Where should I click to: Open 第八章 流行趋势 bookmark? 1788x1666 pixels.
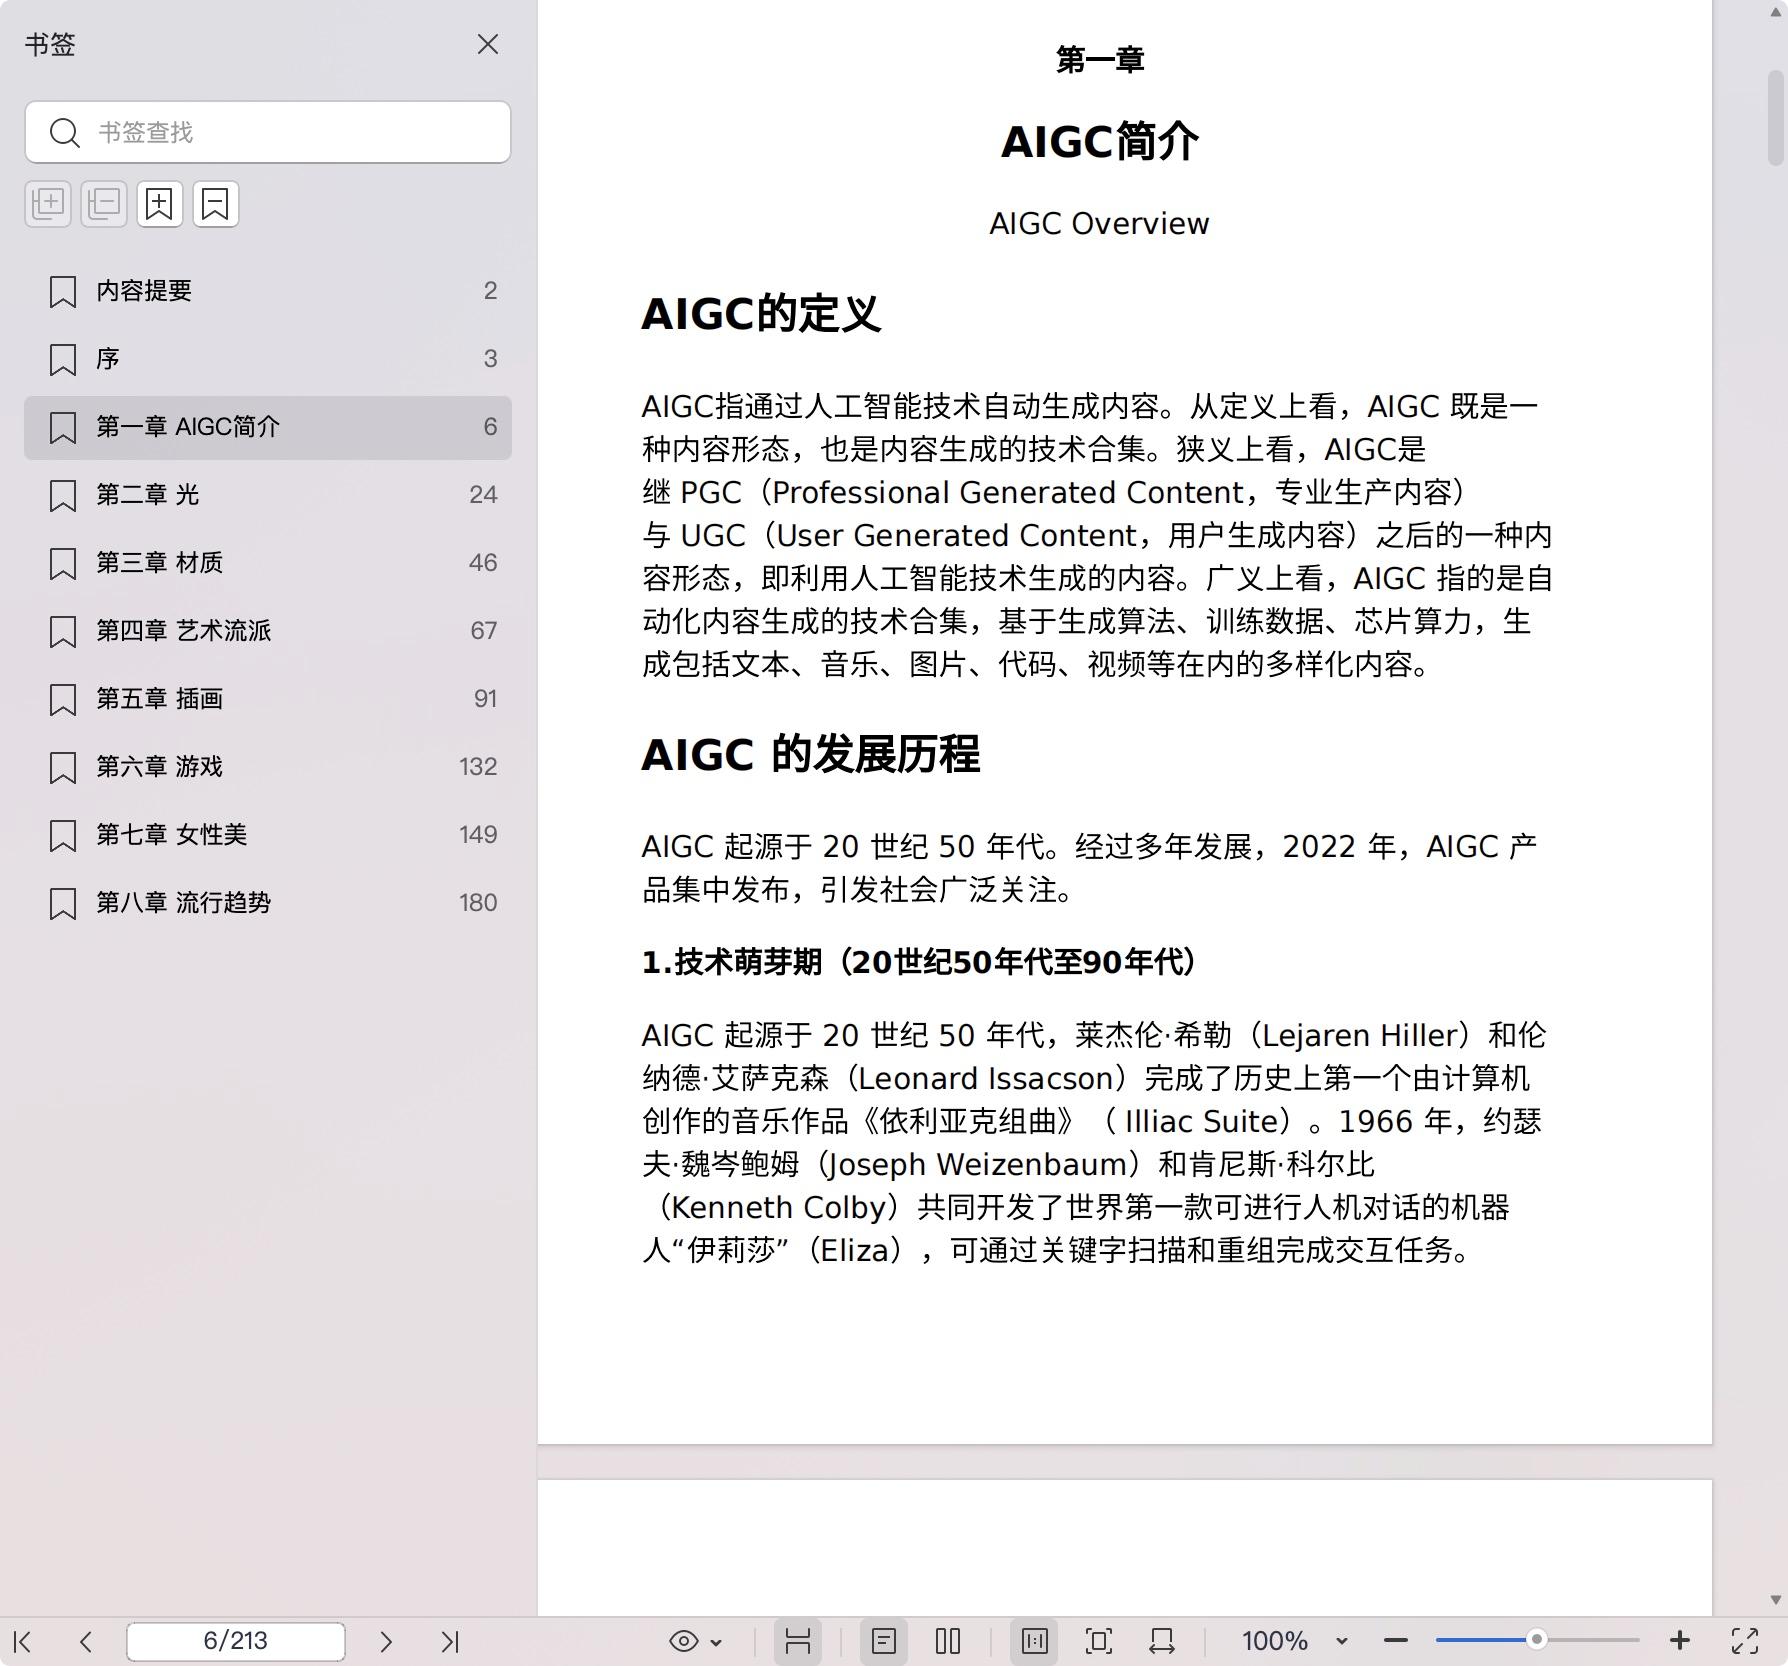point(268,903)
